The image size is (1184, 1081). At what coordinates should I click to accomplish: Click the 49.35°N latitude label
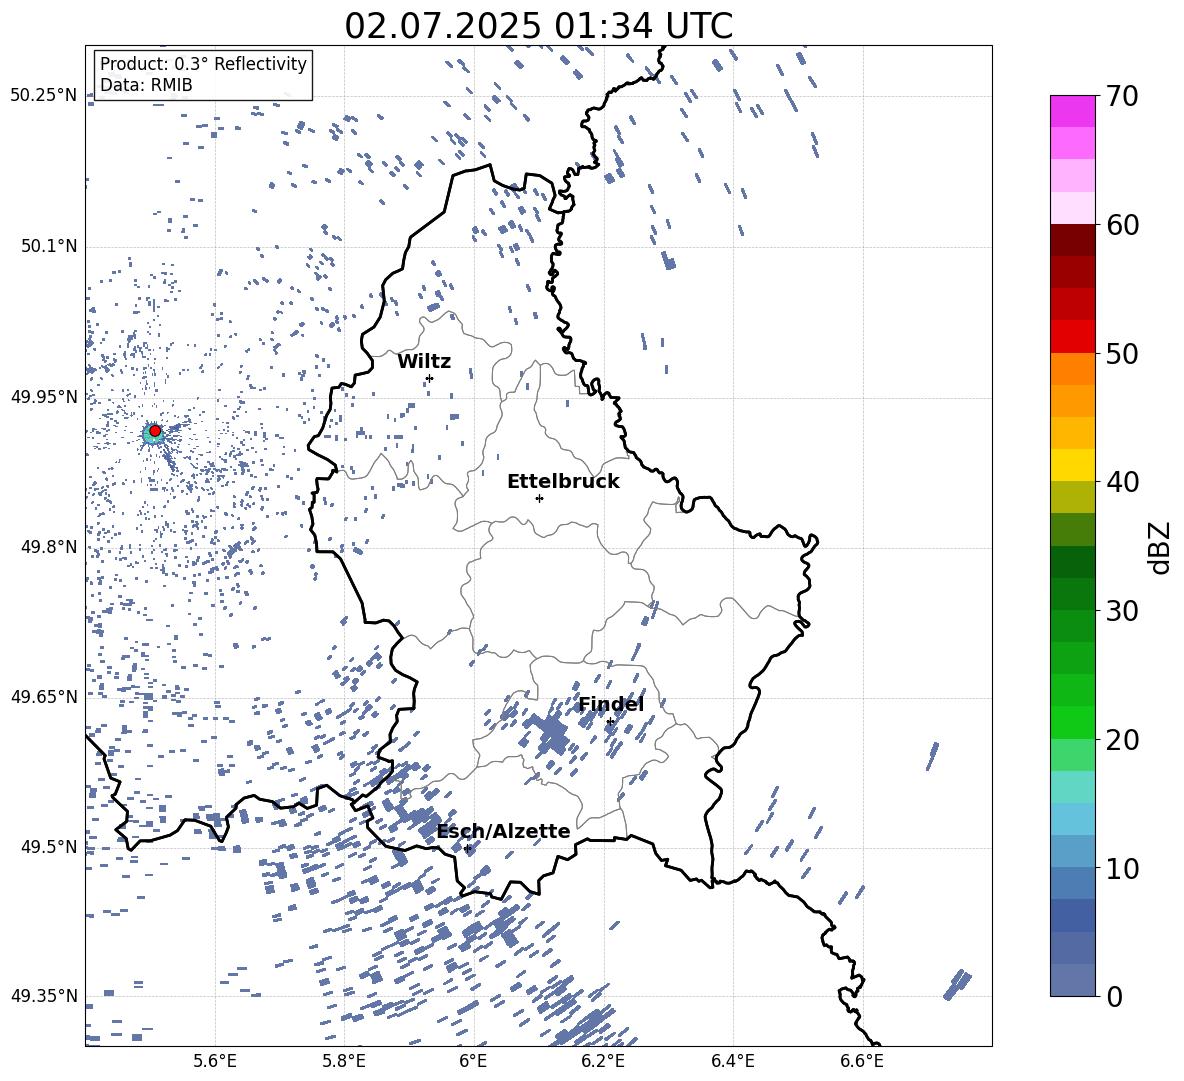44,996
